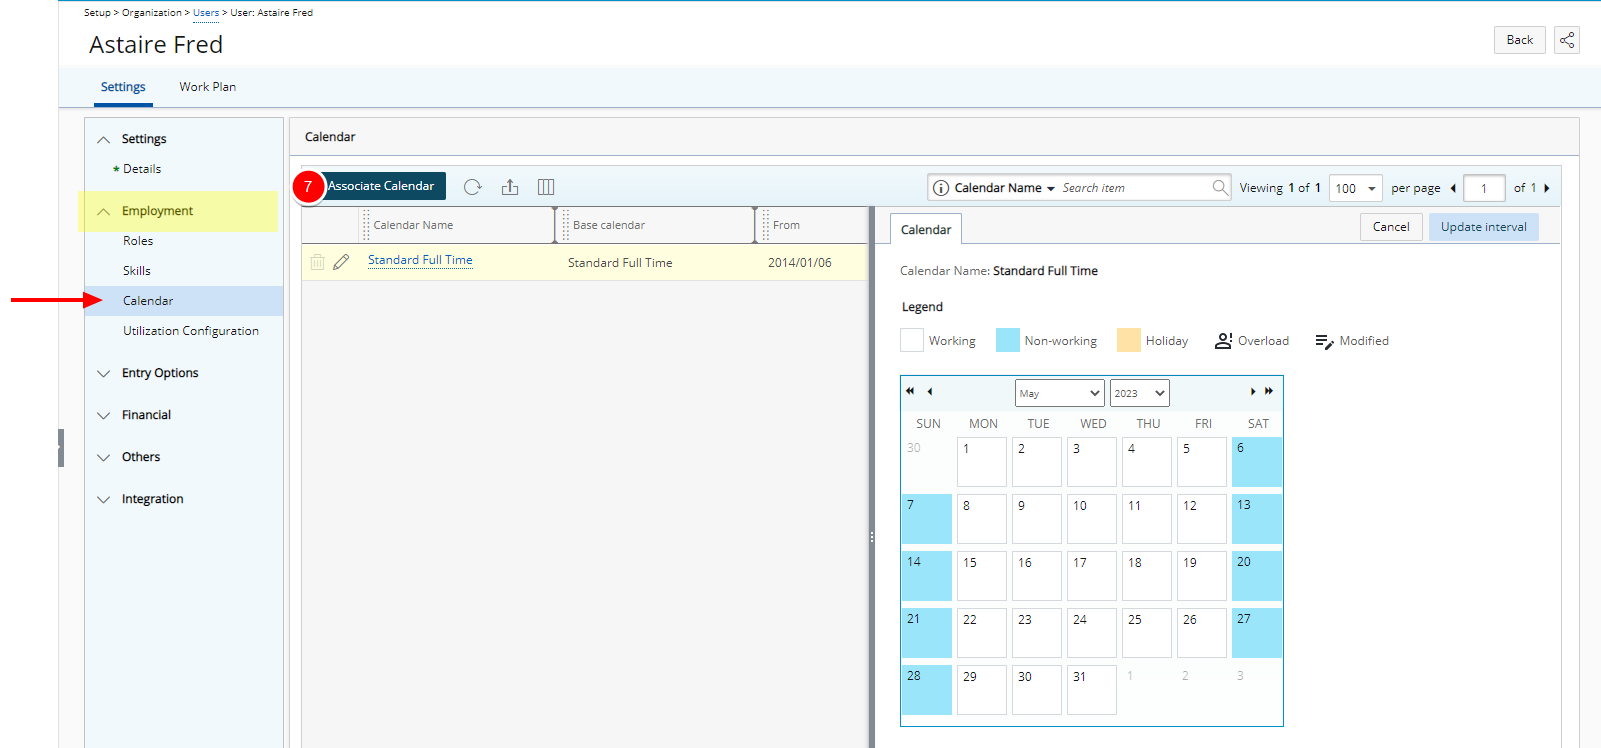Click the Overload legend icon
The image size is (1601, 748).
(x=1223, y=341)
